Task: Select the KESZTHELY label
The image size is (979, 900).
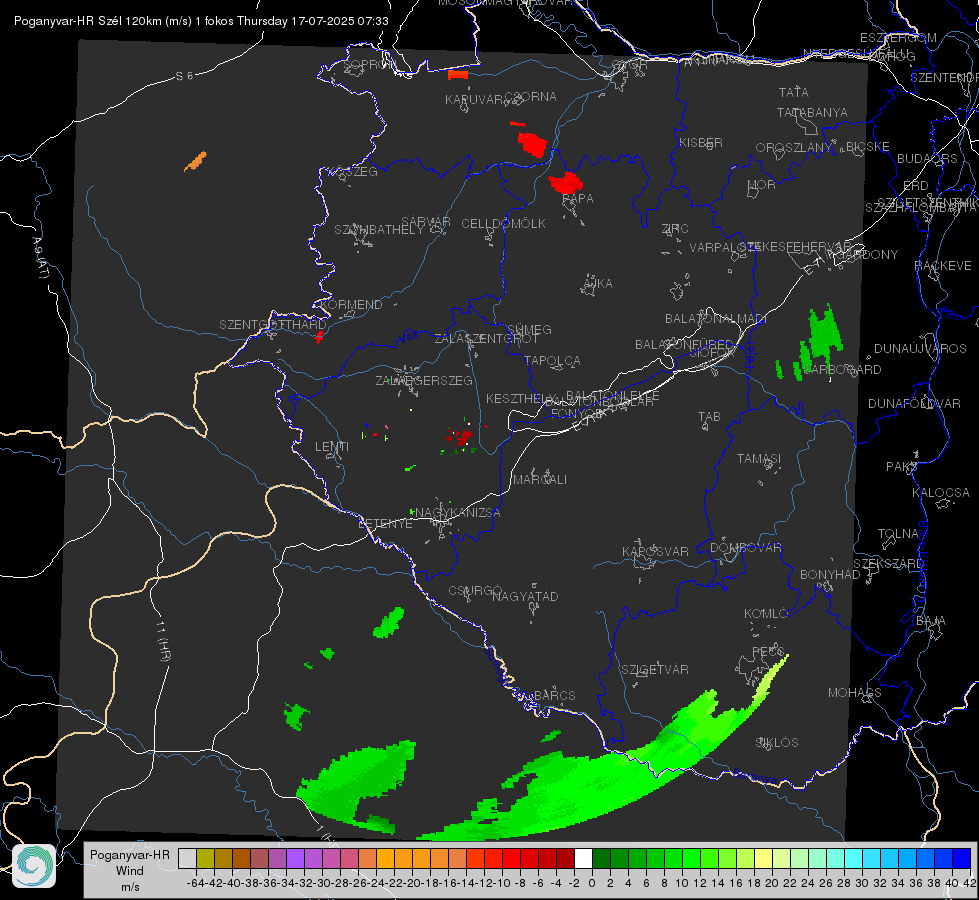Action: [x=519, y=398]
